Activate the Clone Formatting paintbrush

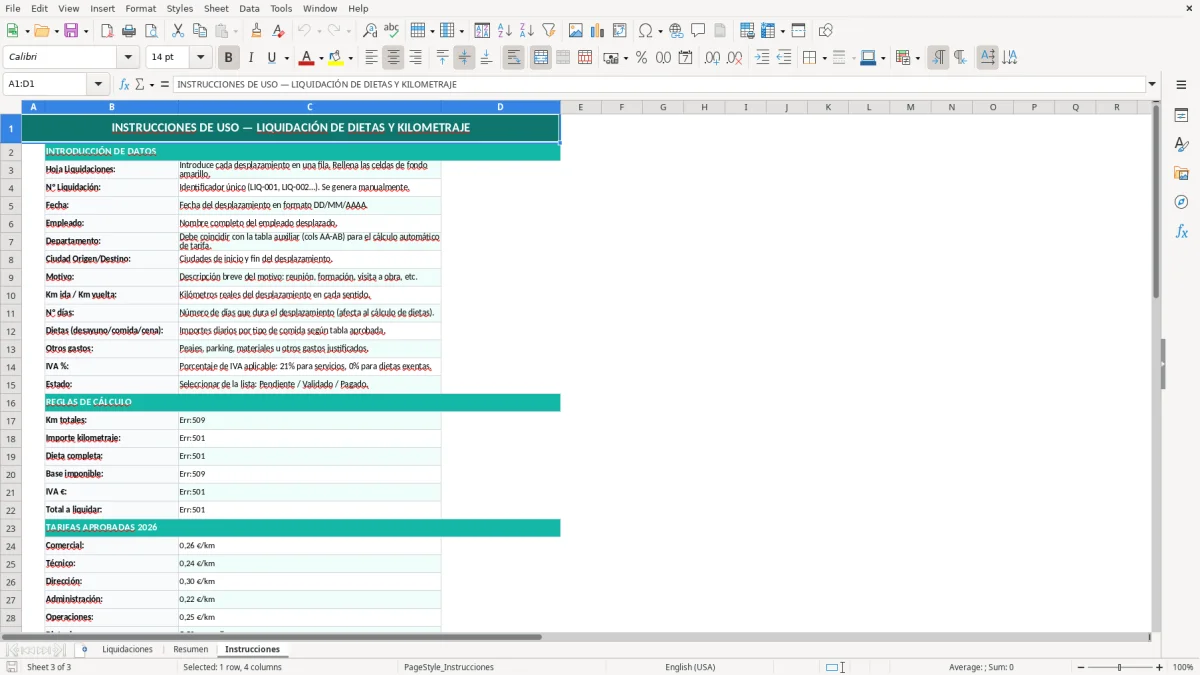tap(256, 31)
